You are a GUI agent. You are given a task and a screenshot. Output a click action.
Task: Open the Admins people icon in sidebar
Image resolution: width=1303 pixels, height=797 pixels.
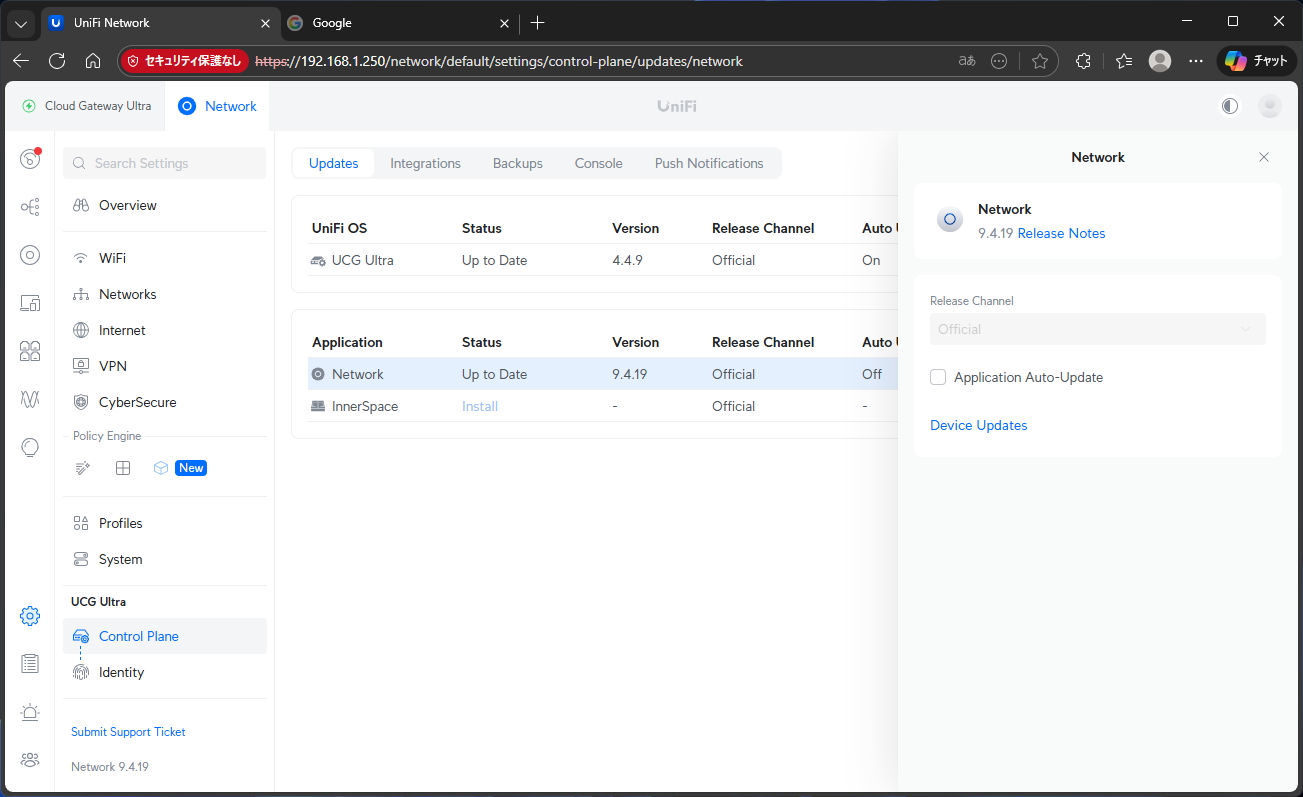pos(30,760)
